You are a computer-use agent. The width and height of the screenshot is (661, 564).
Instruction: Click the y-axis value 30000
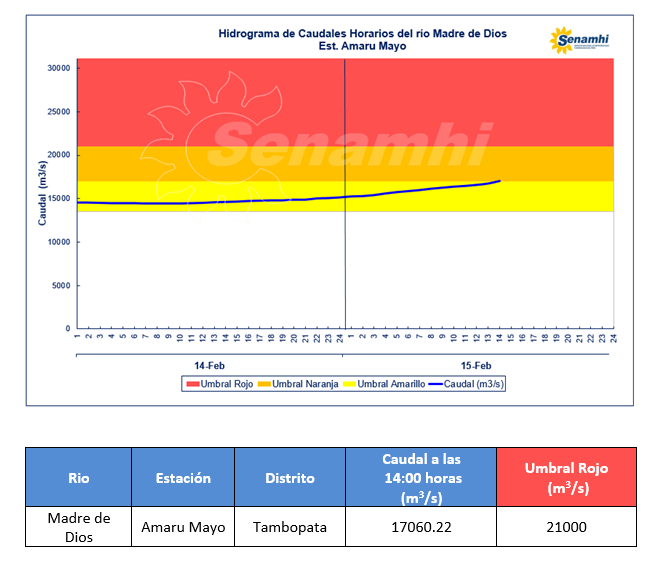(x=59, y=68)
